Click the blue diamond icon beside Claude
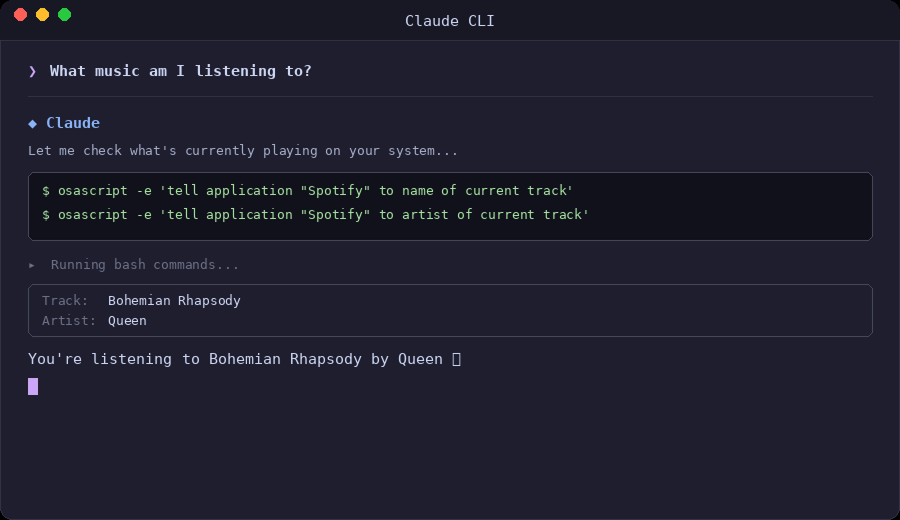This screenshot has height=520, width=900. (32, 123)
